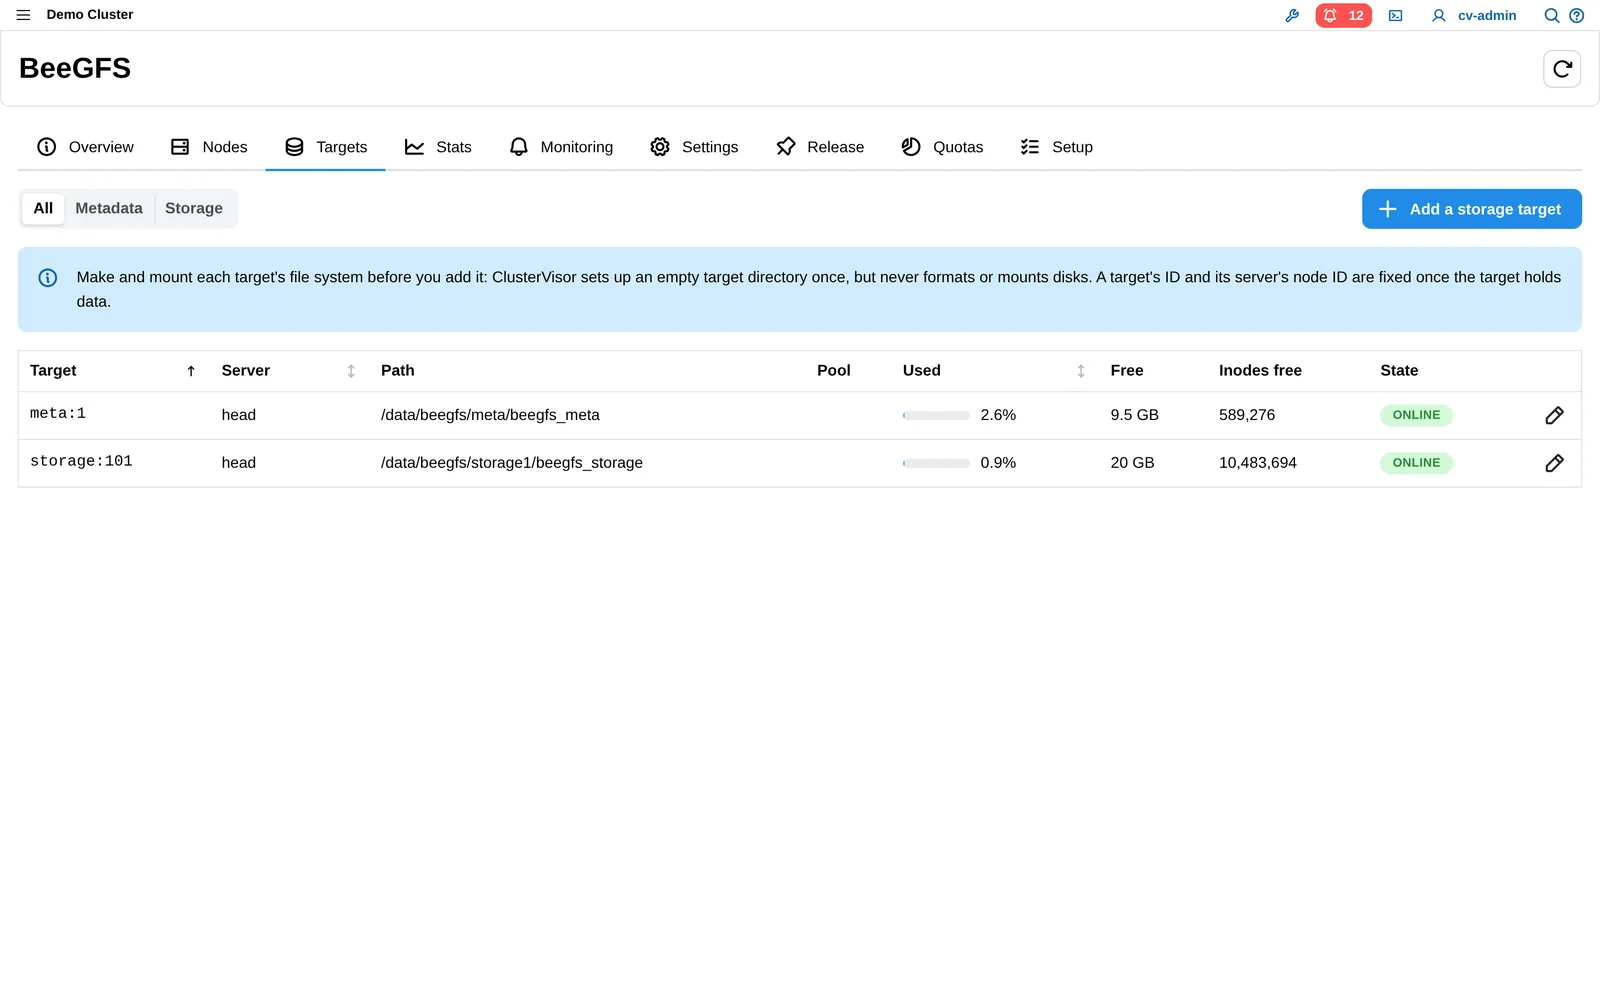Screen dimensions: 1600x1000
Task: Edit the storage:101 target pencil icon
Action: 1554,464
